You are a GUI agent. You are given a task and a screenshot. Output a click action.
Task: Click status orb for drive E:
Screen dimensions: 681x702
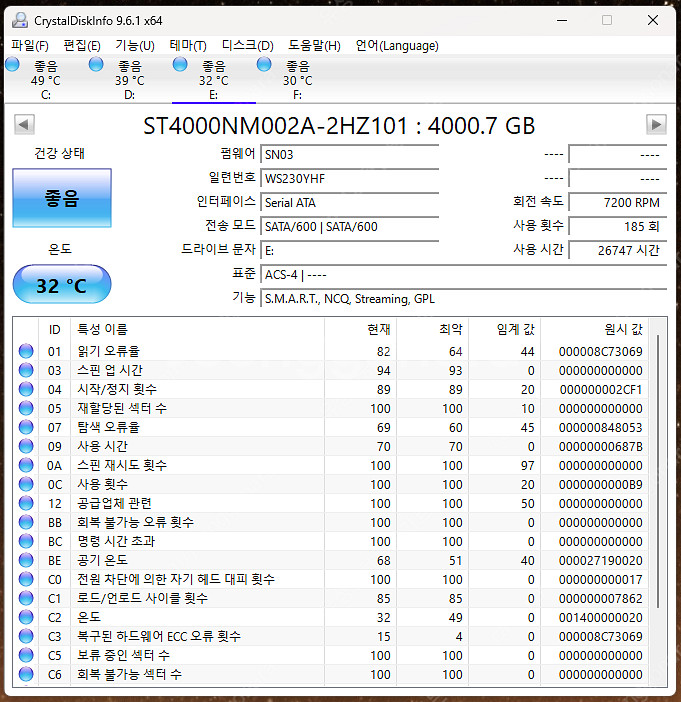[x=180, y=64]
